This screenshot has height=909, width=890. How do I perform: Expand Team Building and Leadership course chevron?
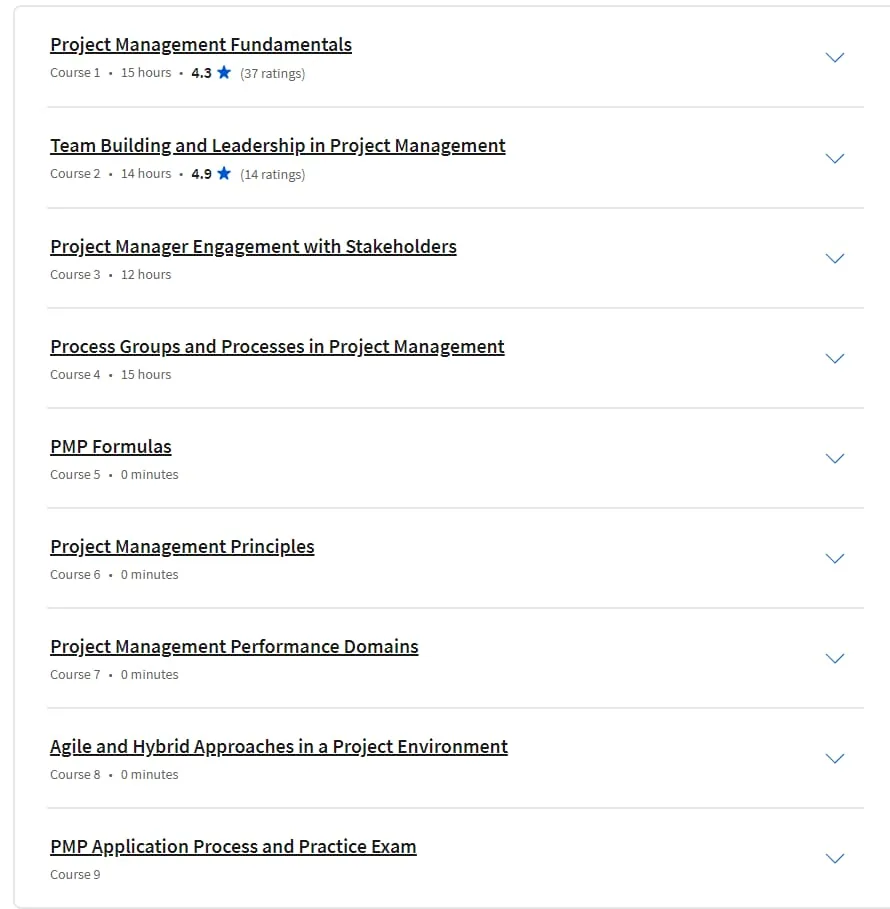point(834,158)
